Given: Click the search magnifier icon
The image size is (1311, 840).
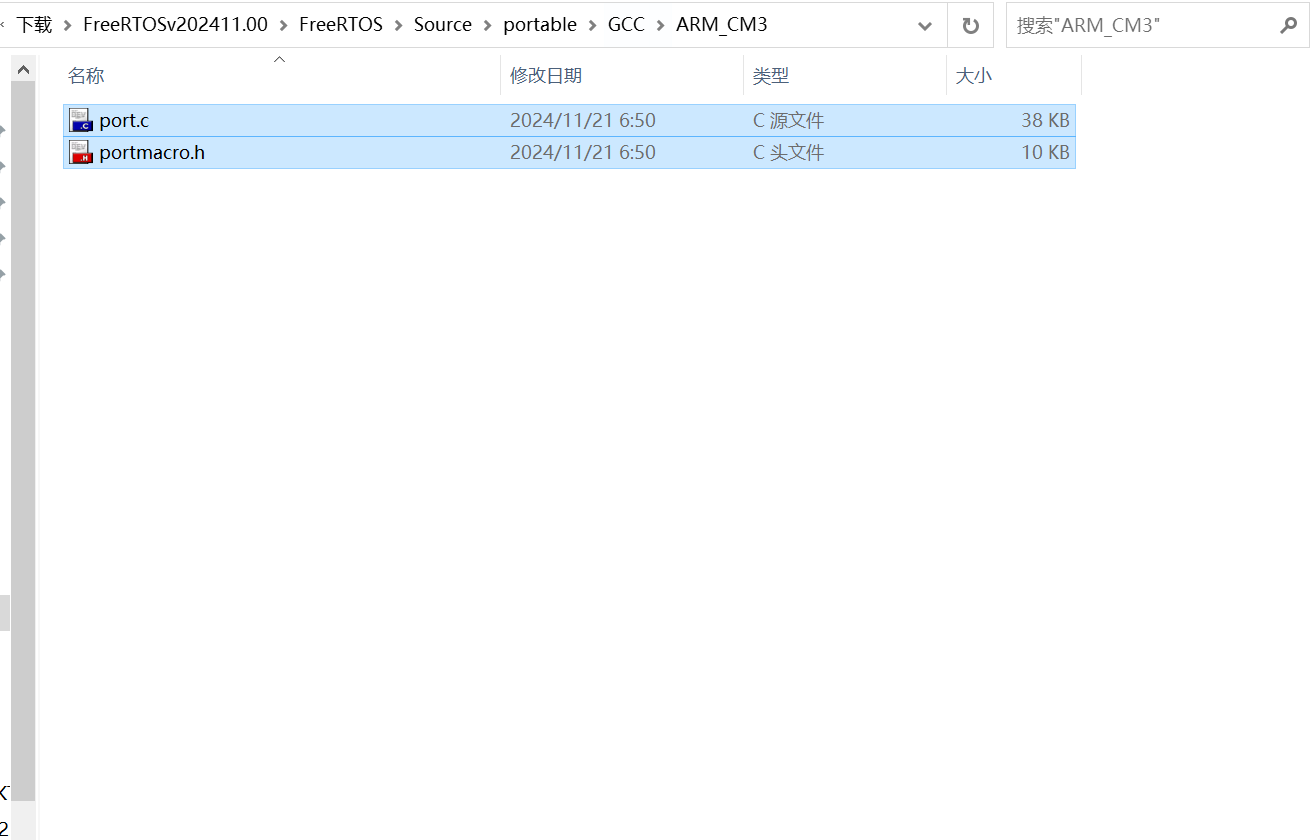Looking at the screenshot, I should [x=1288, y=26].
